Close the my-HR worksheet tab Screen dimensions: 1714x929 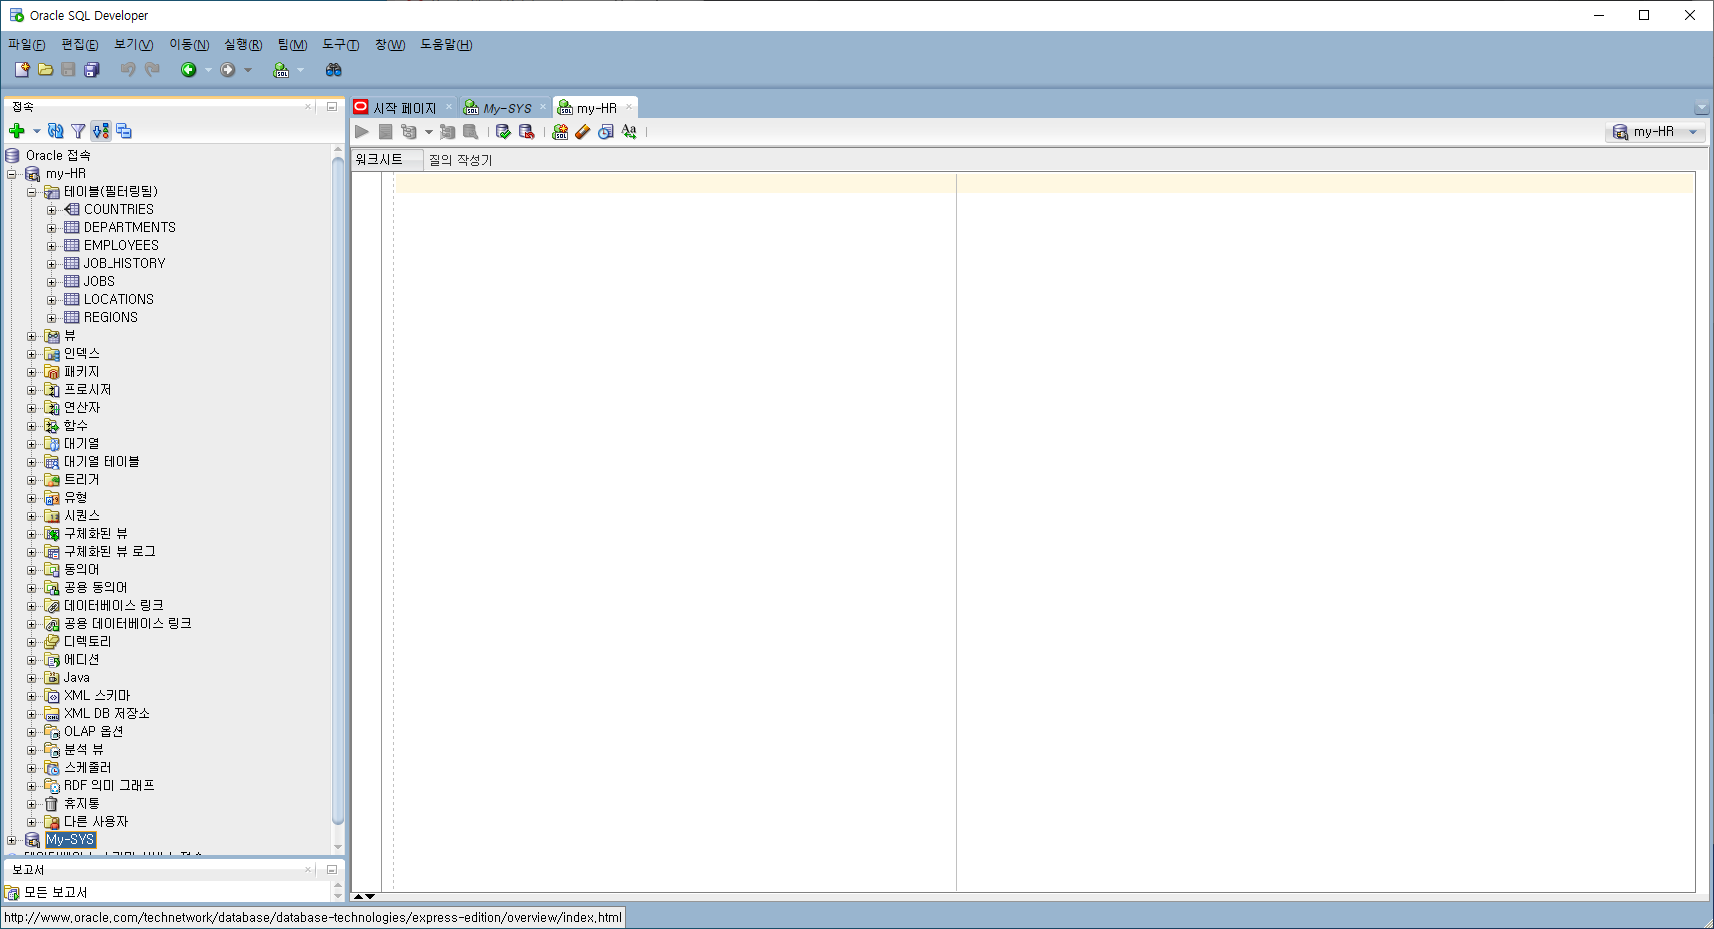[x=629, y=107]
